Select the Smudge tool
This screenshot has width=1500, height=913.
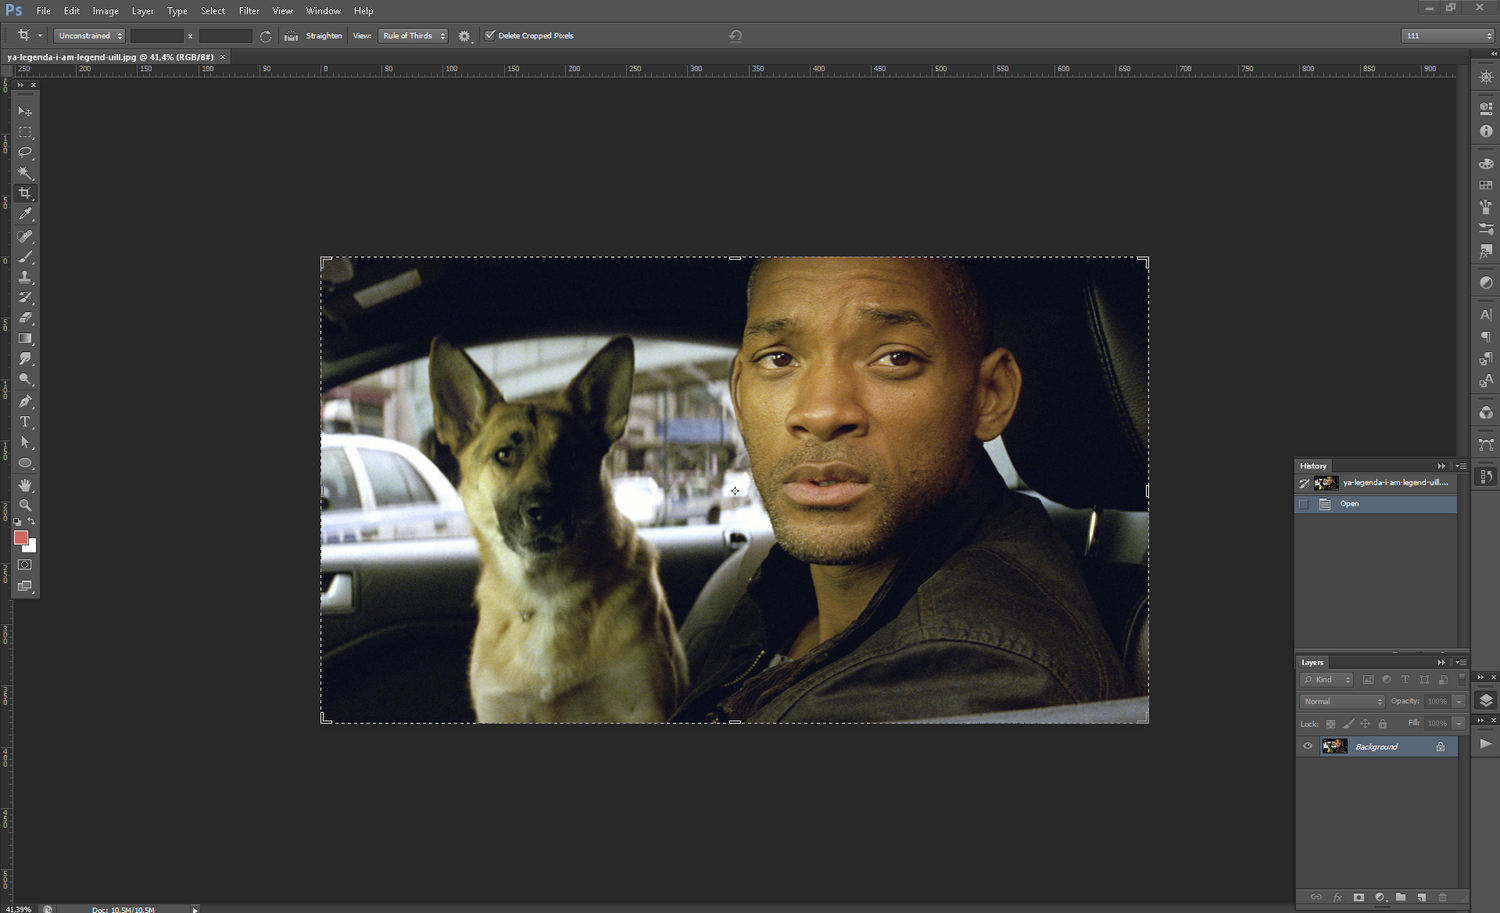[x=25, y=359]
